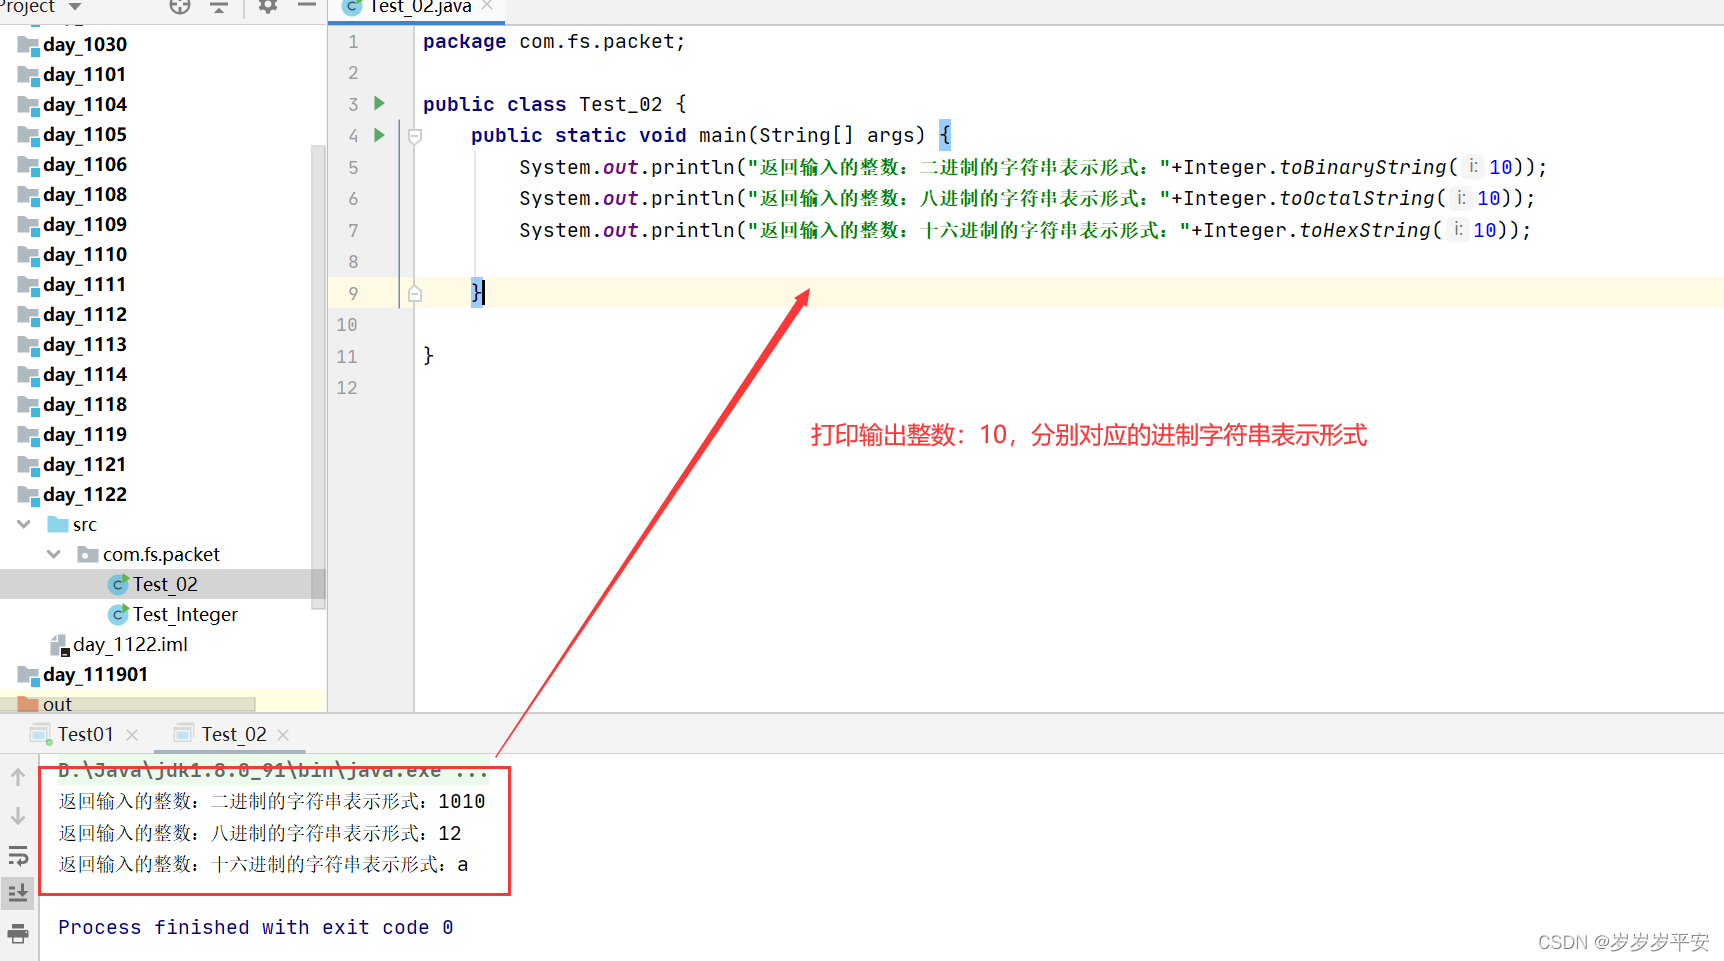Select the day_1118 module
The width and height of the screenshot is (1724, 961).
pyautogui.click(x=85, y=404)
